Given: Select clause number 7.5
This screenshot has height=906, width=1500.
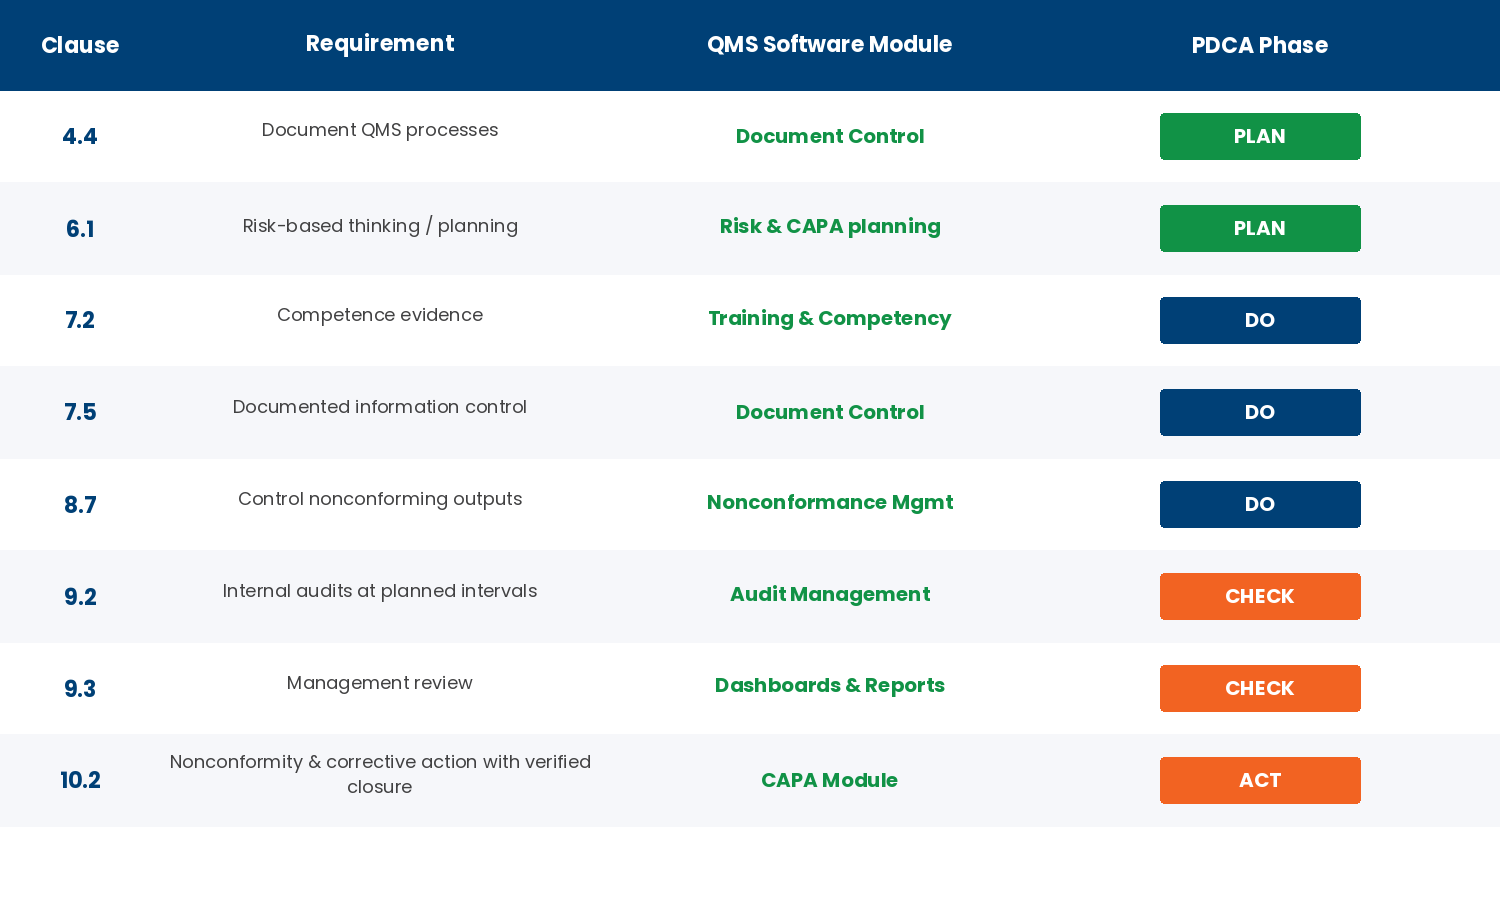Looking at the screenshot, I should click(80, 413).
